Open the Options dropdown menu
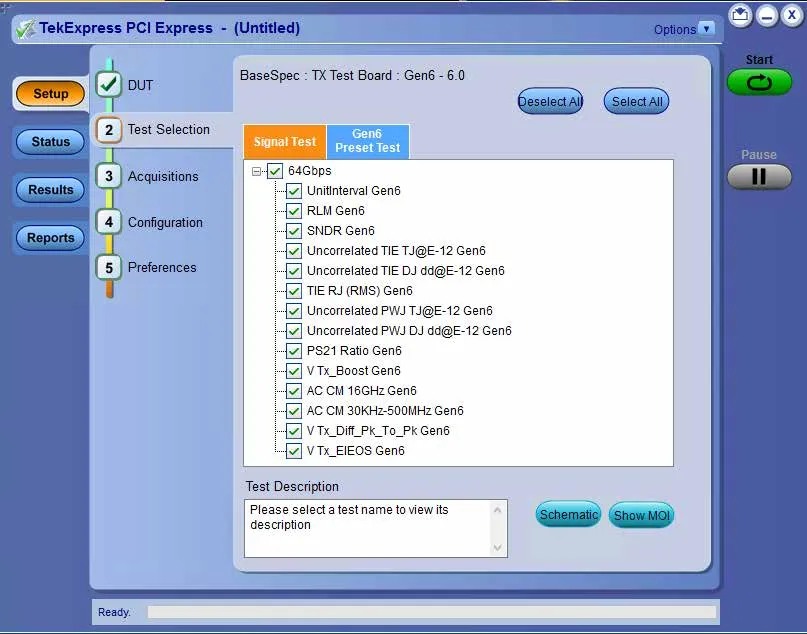807x634 pixels. point(707,29)
